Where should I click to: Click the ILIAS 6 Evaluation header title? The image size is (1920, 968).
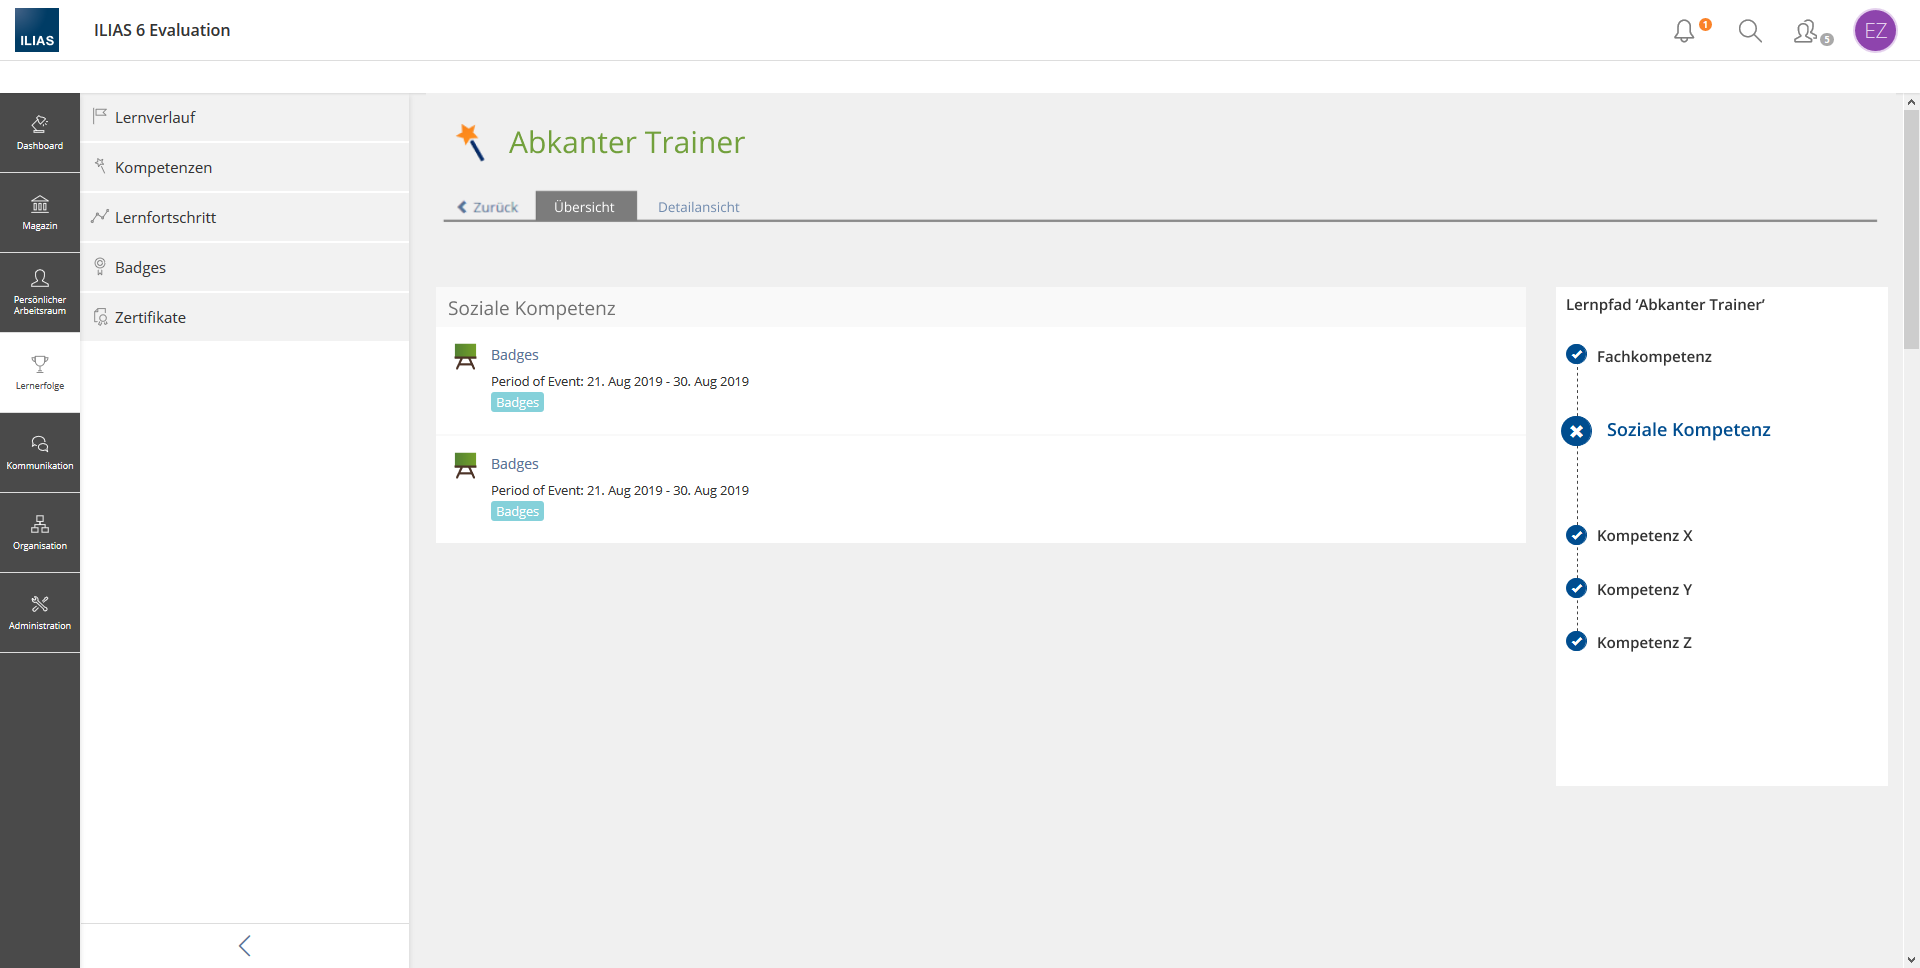point(162,30)
